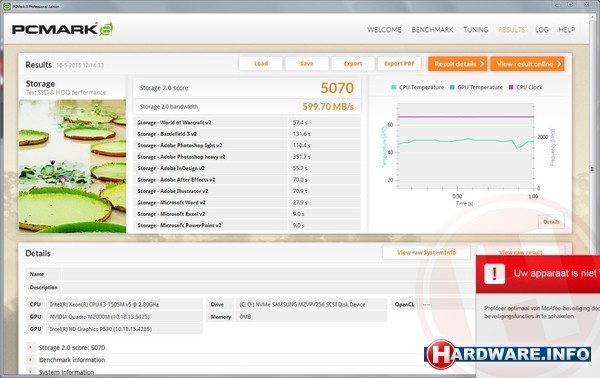Click View result online button
Viewport: 600px width, 378px height.
pyautogui.click(x=528, y=64)
